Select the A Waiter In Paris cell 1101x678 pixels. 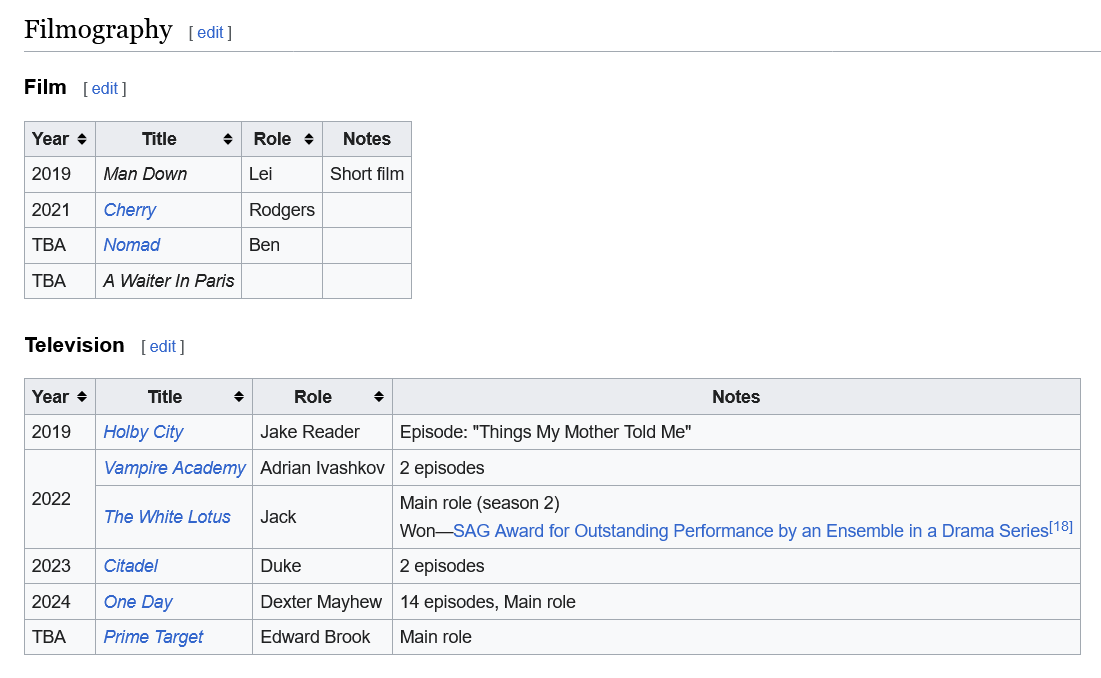click(169, 281)
